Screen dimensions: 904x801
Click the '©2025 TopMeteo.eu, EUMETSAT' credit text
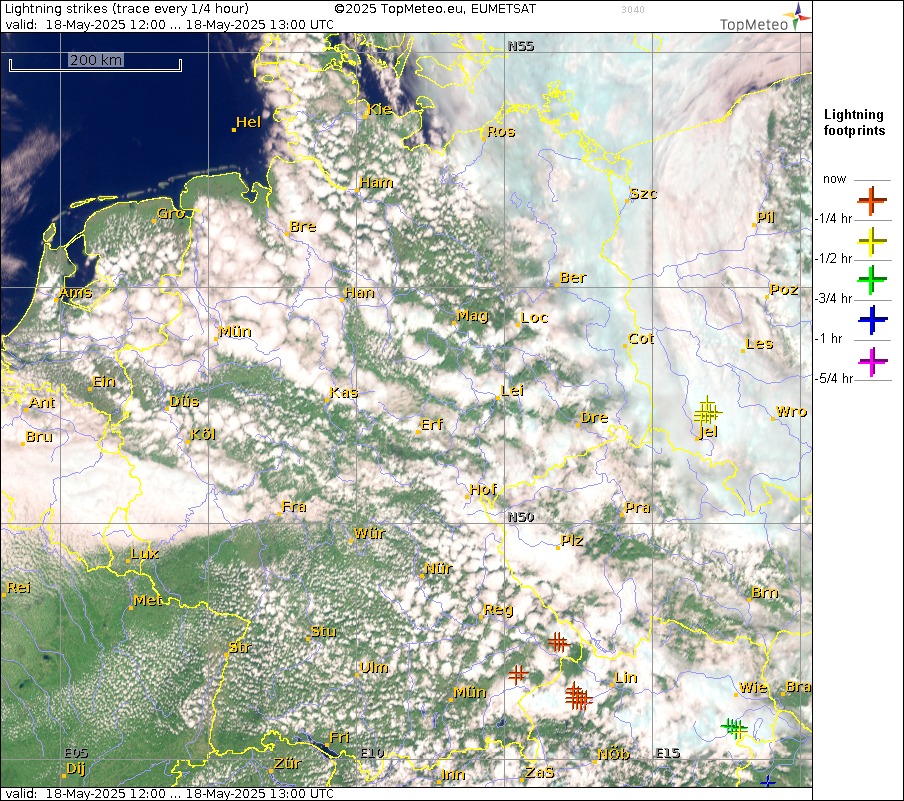[x=435, y=9]
